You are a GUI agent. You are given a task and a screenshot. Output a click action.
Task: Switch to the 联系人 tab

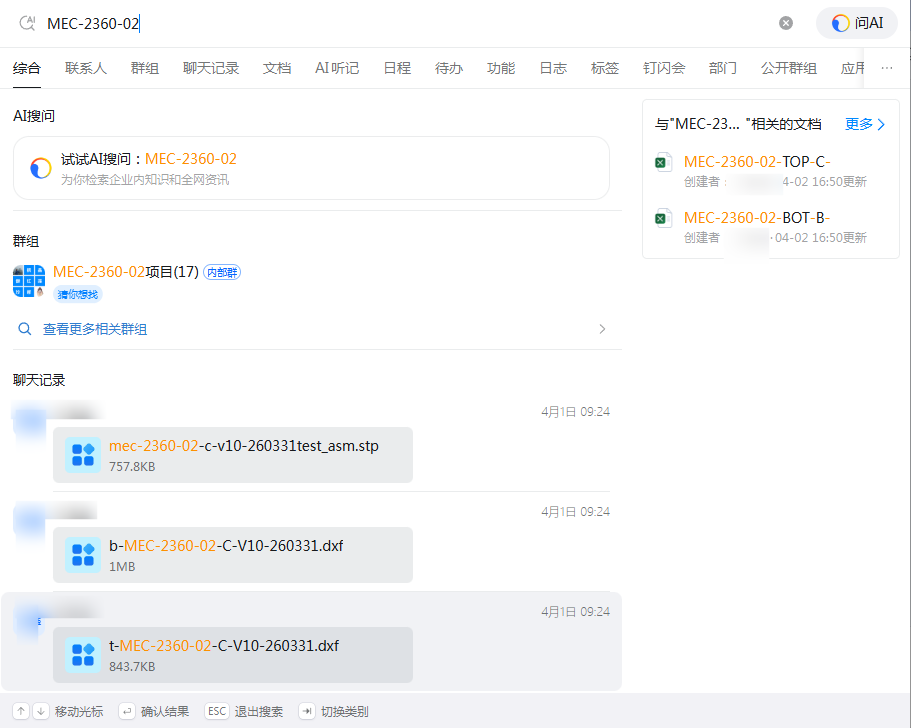click(x=86, y=68)
